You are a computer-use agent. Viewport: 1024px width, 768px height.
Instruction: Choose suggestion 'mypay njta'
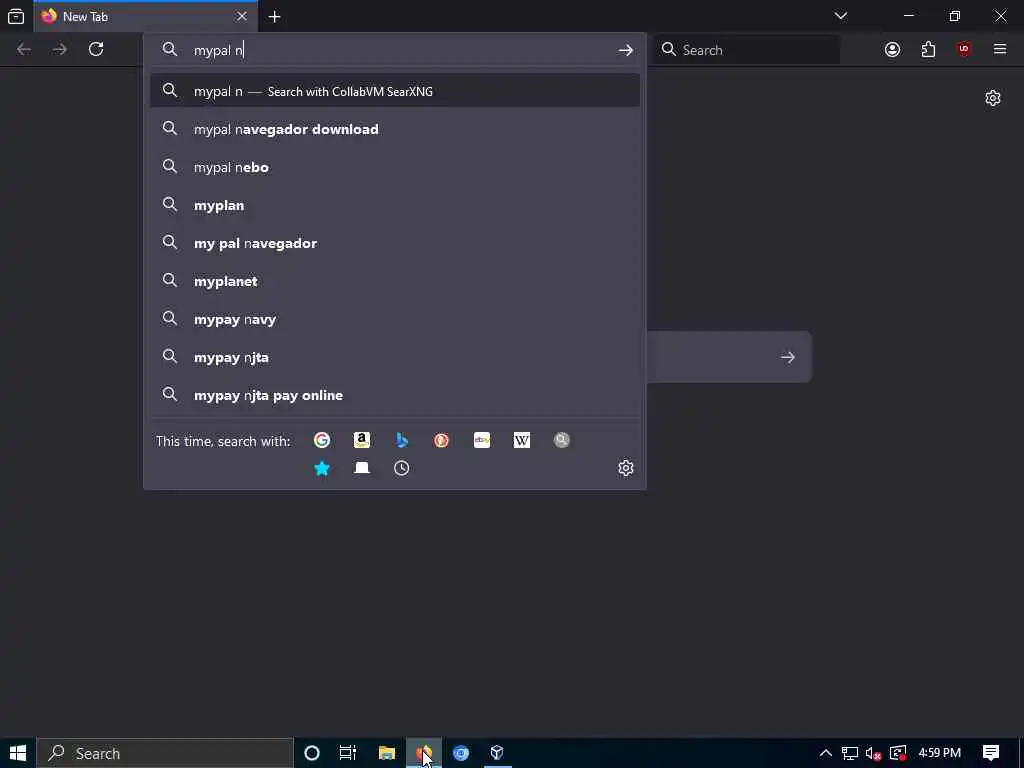click(394, 357)
